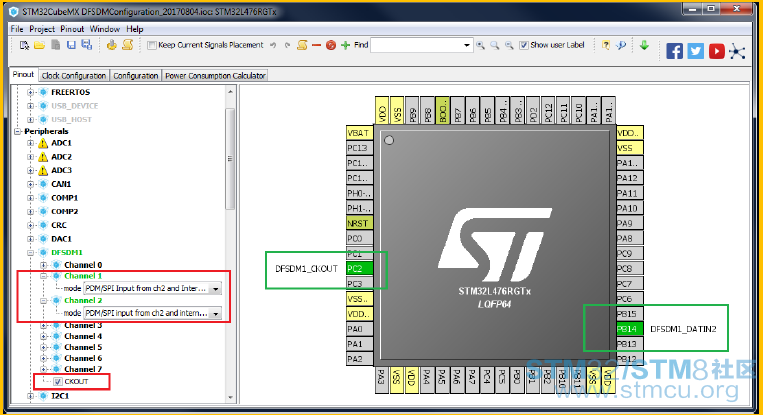This screenshot has height=415, width=763.
Task: Open the Pinout menu
Action: click(x=72, y=29)
